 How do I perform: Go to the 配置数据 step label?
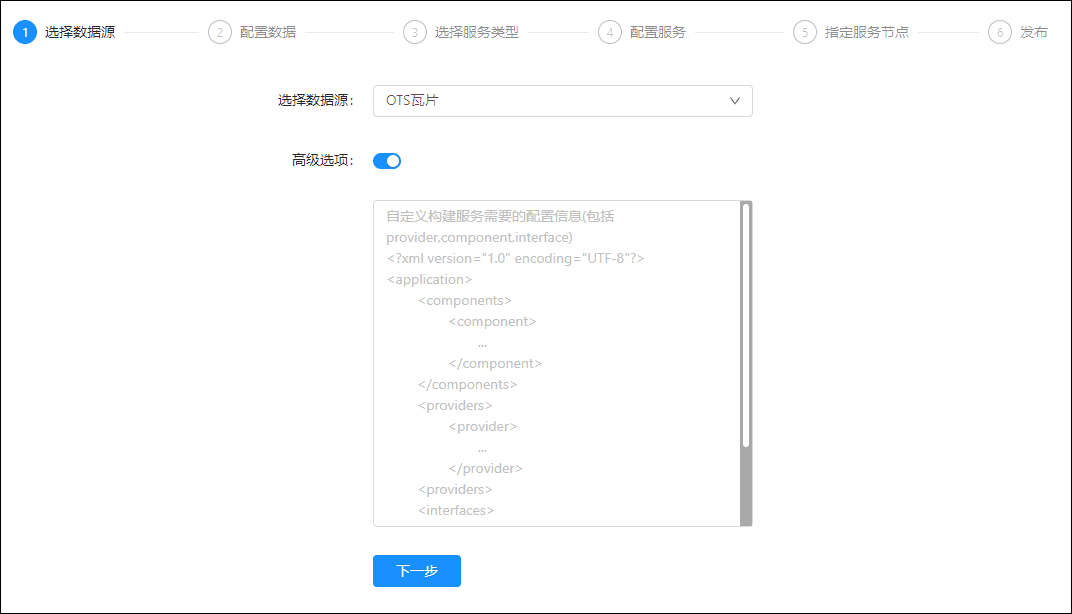coord(268,32)
